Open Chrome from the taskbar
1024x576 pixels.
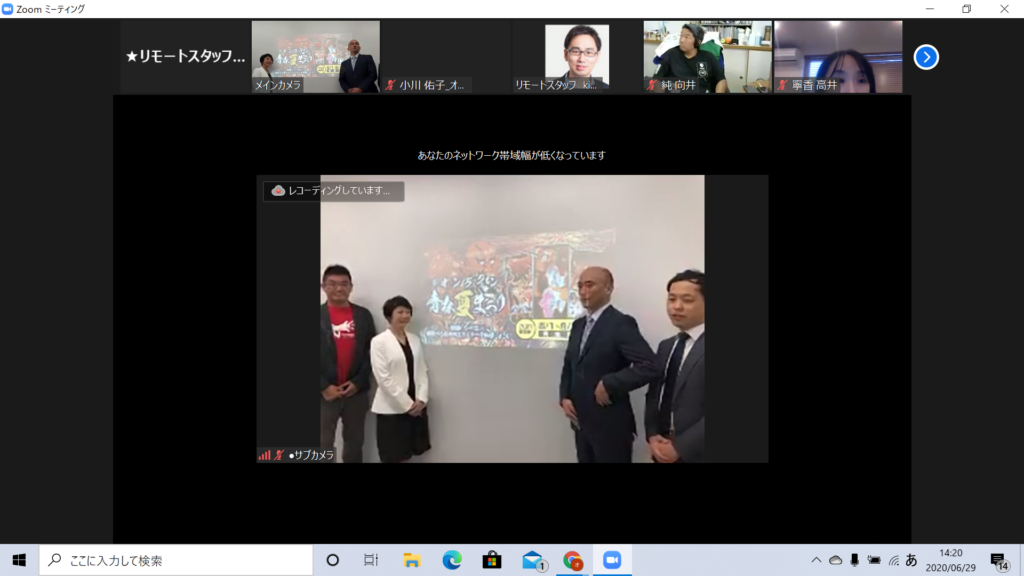coord(572,560)
